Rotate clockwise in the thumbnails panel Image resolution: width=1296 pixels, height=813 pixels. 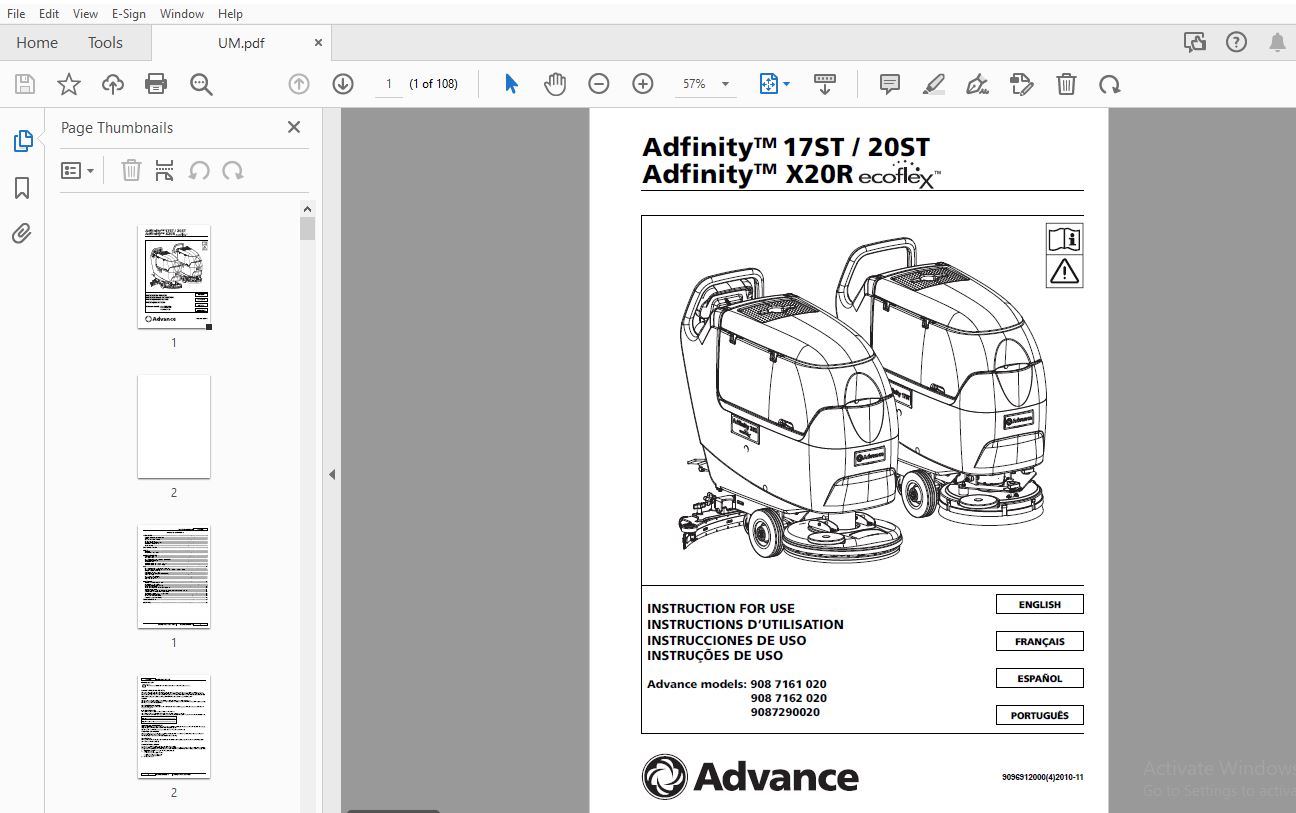click(233, 171)
